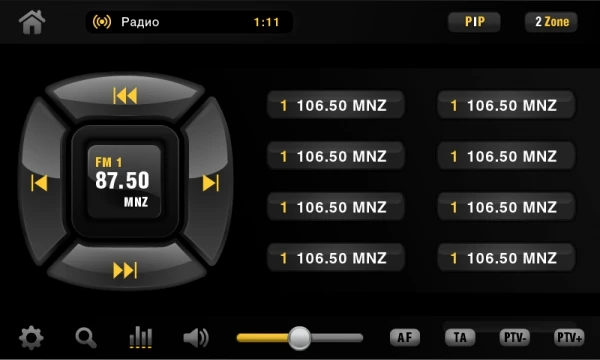
Task: Open the equalizer bars icon
Action: pyautogui.click(x=140, y=337)
